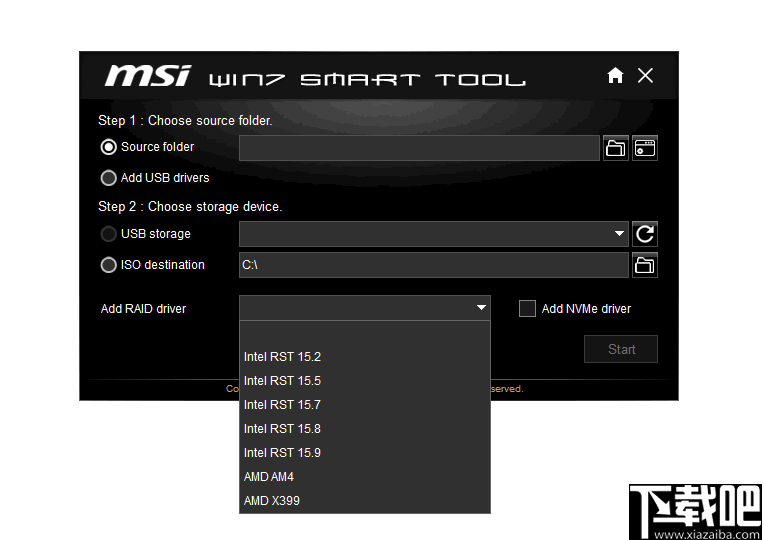
Task: Click the home icon in title bar
Action: tap(615, 76)
